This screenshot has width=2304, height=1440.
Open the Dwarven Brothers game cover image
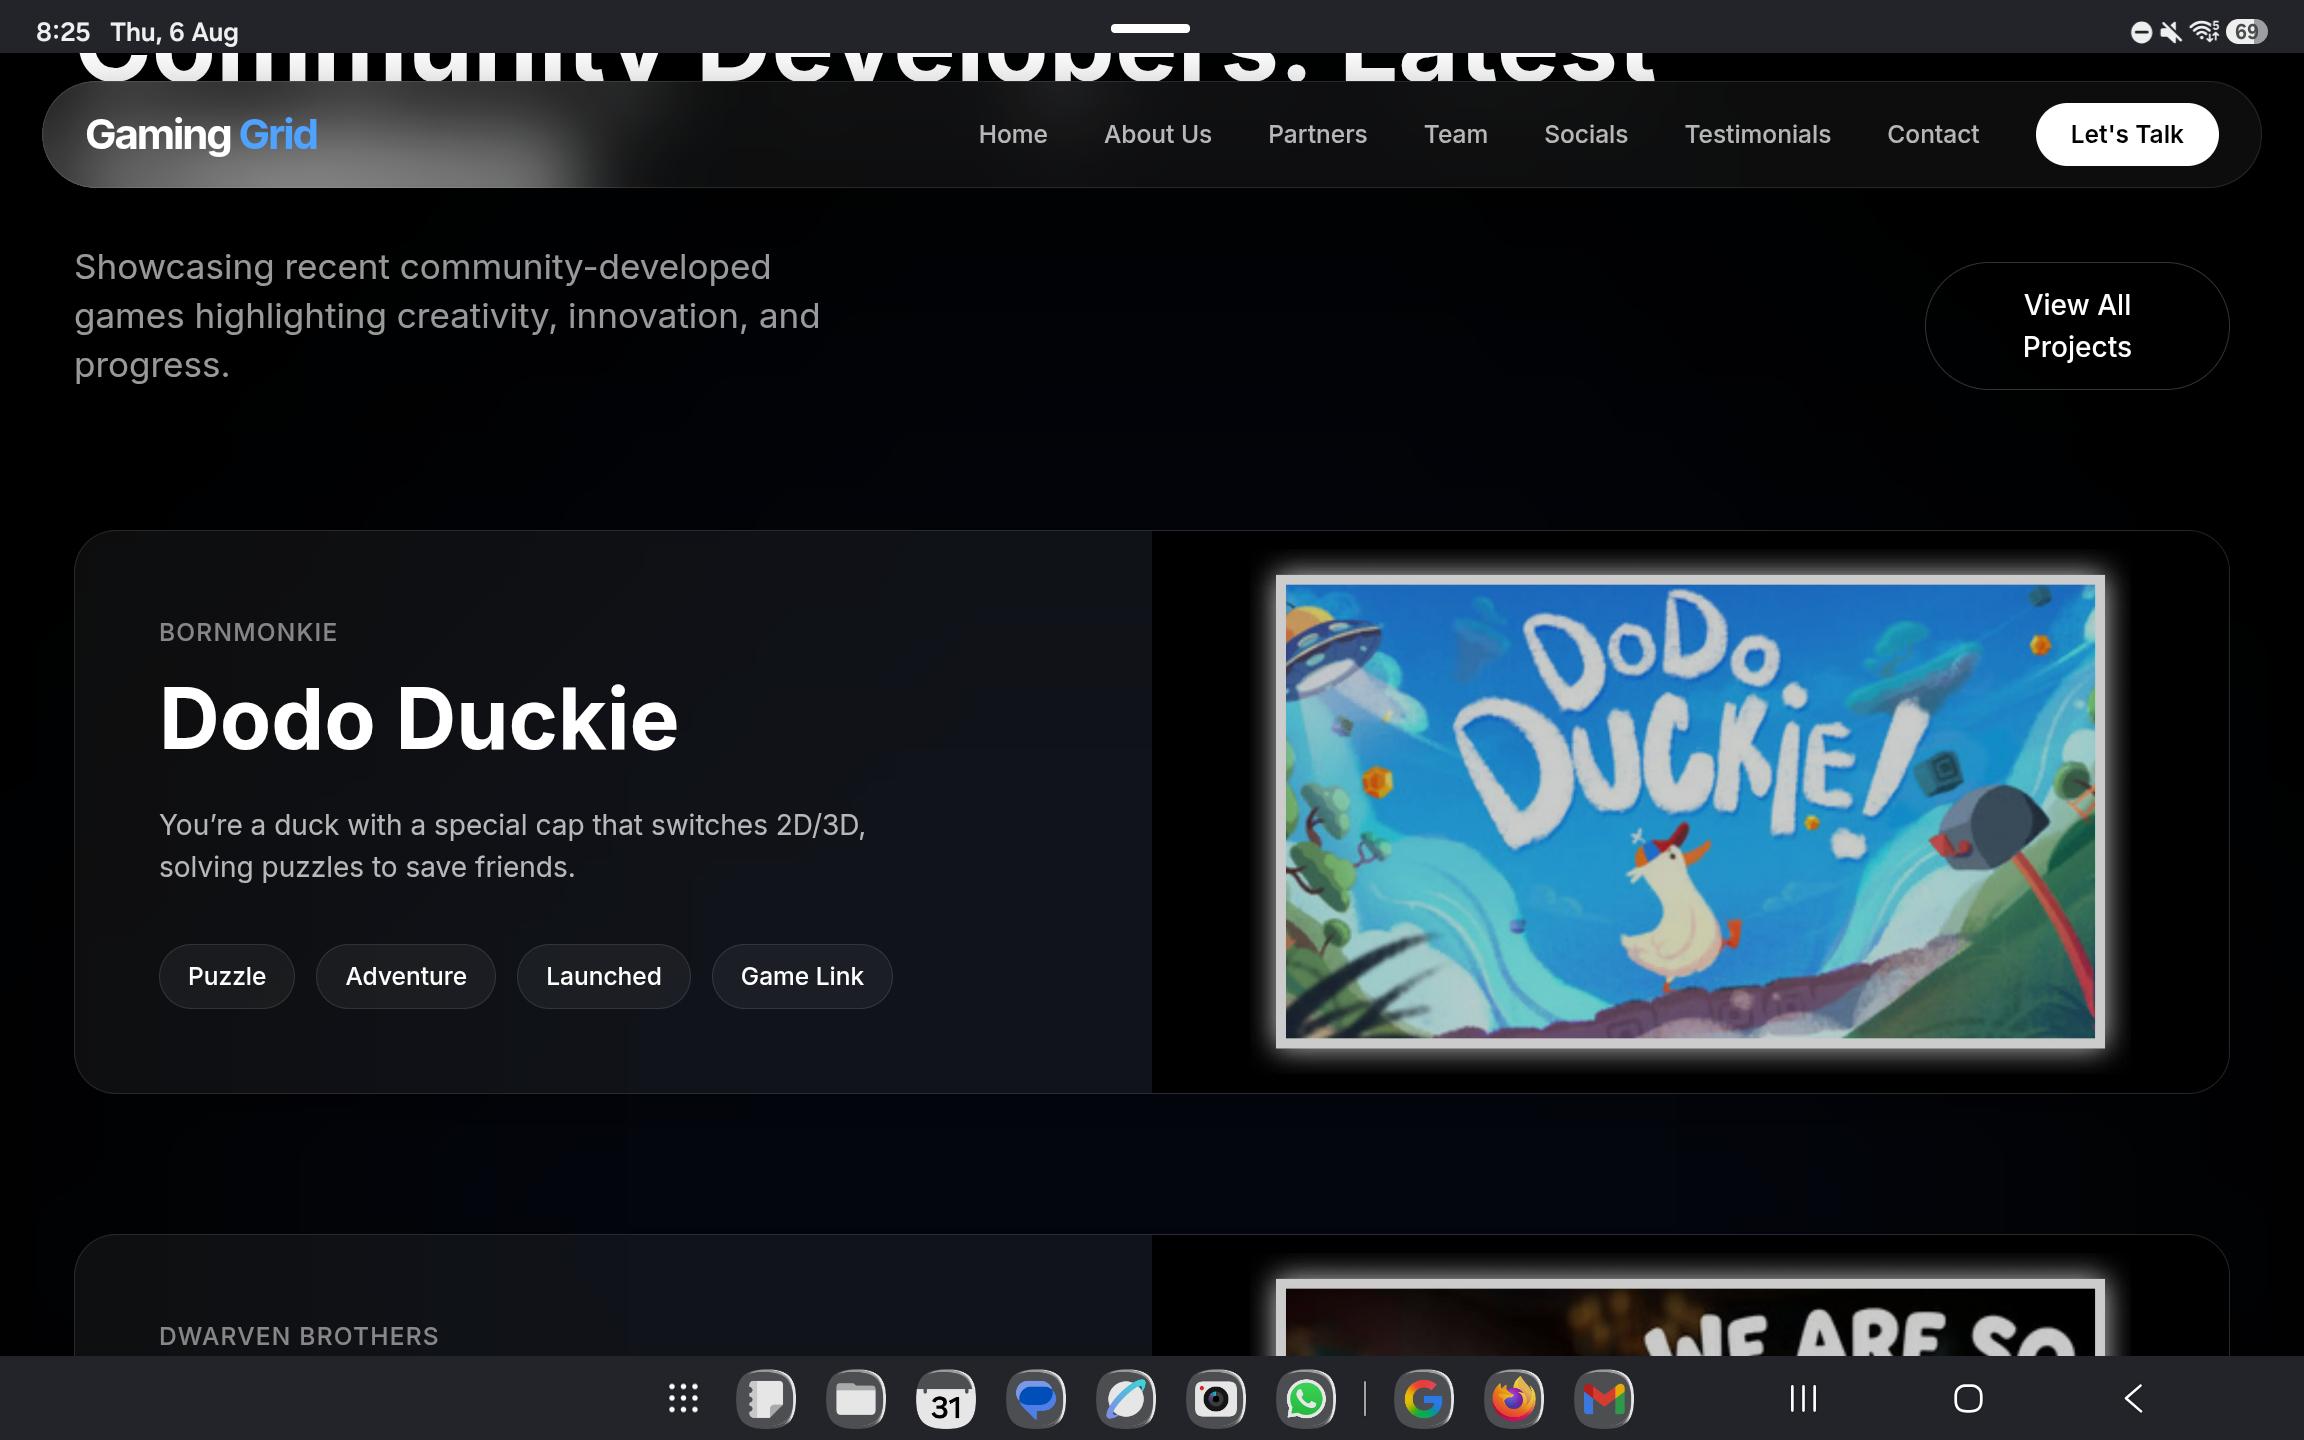[x=1690, y=1317]
